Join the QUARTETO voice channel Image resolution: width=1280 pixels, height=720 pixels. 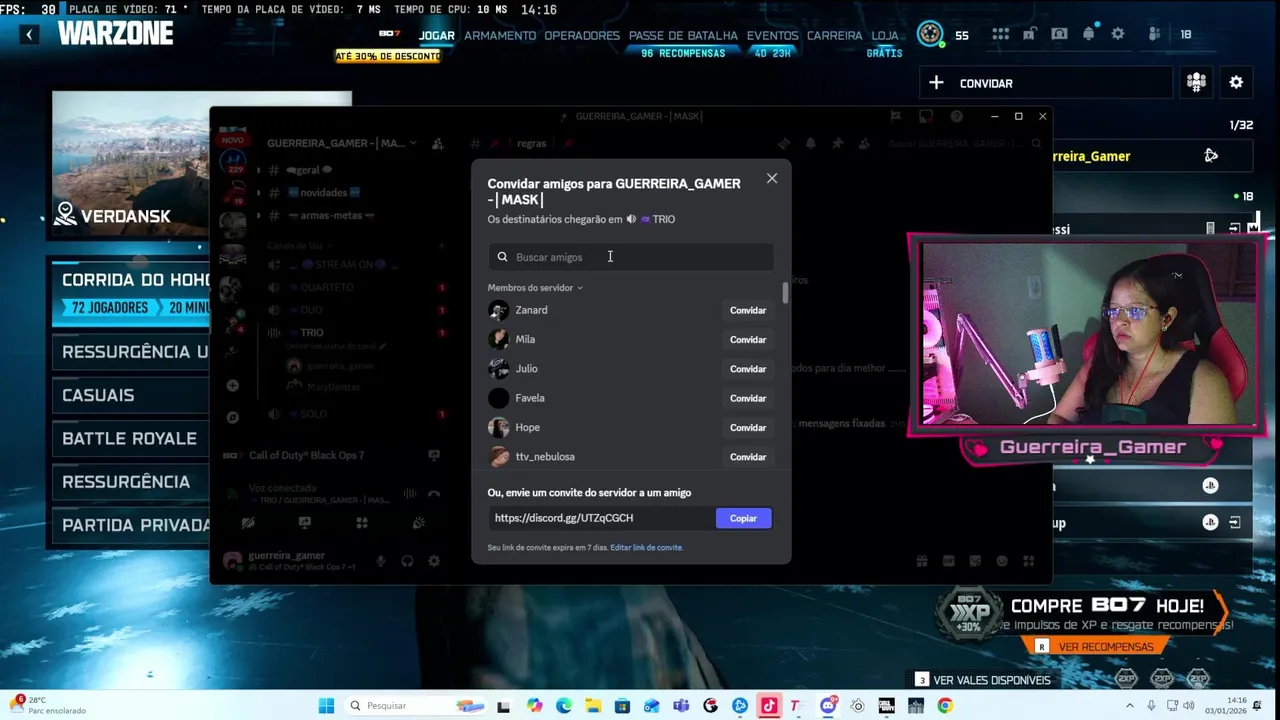326,287
